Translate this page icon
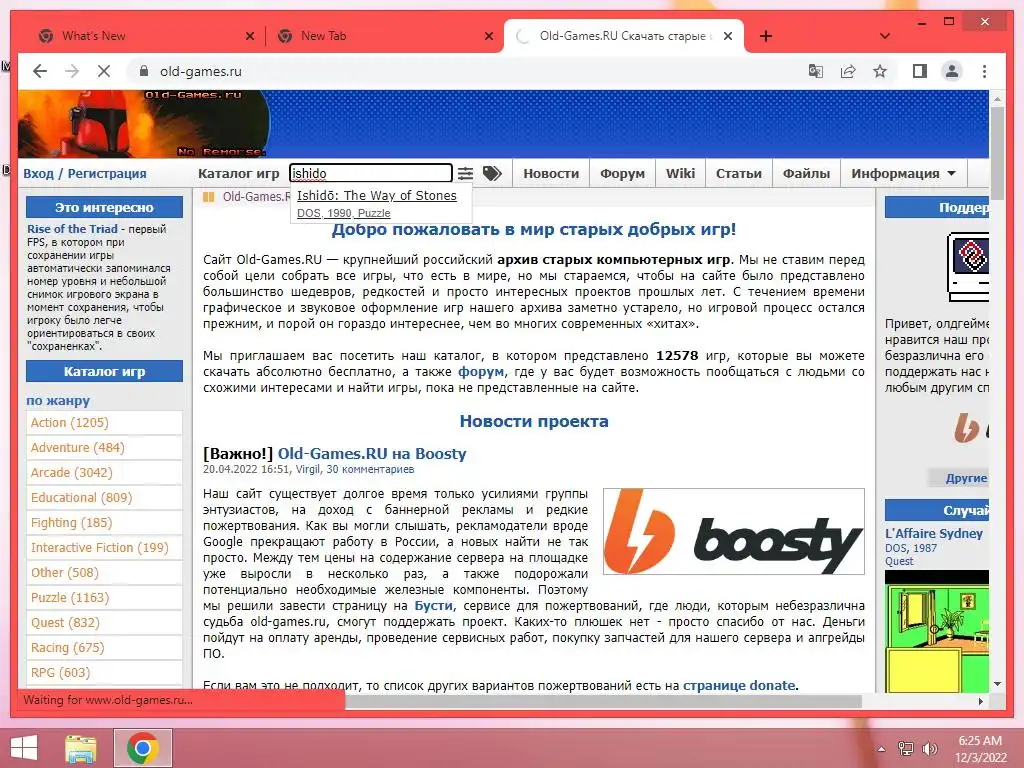The width and height of the screenshot is (1024, 768). tap(816, 71)
